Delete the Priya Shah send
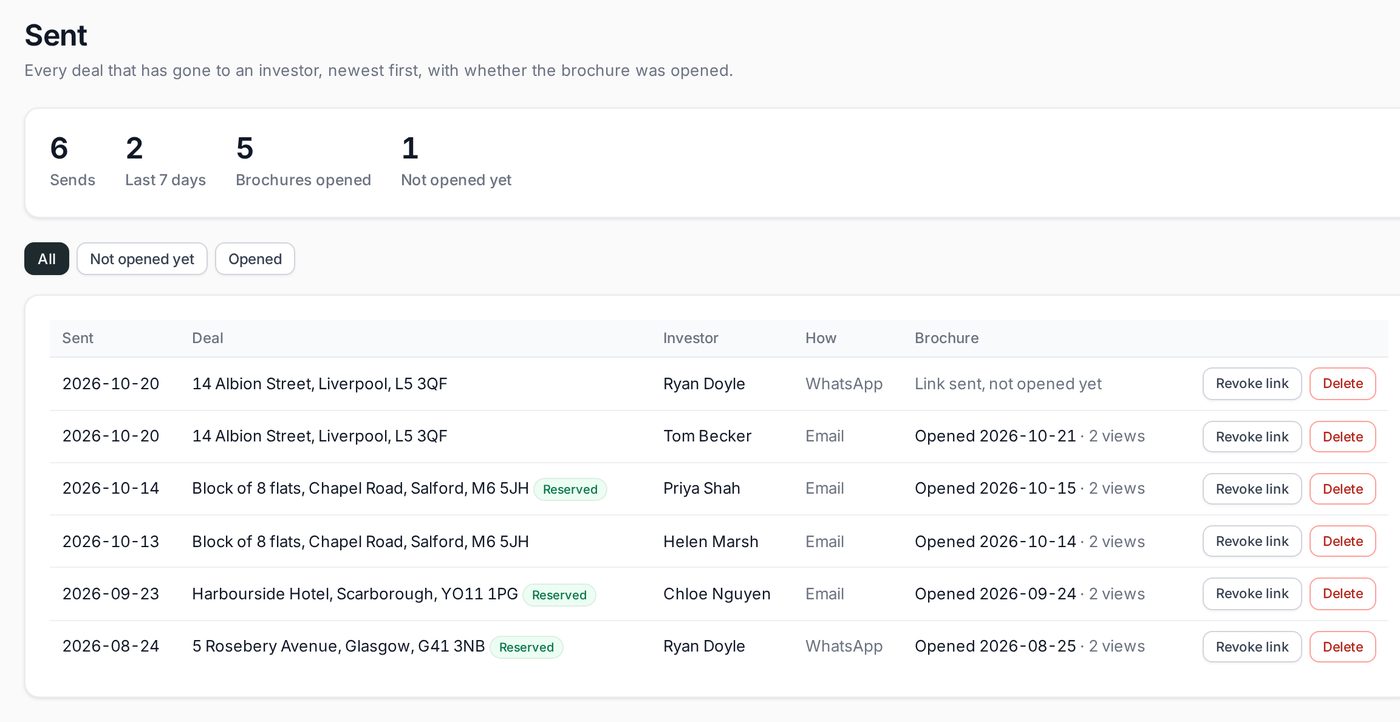Viewport: 1400px width, 722px height. [1343, 489]
